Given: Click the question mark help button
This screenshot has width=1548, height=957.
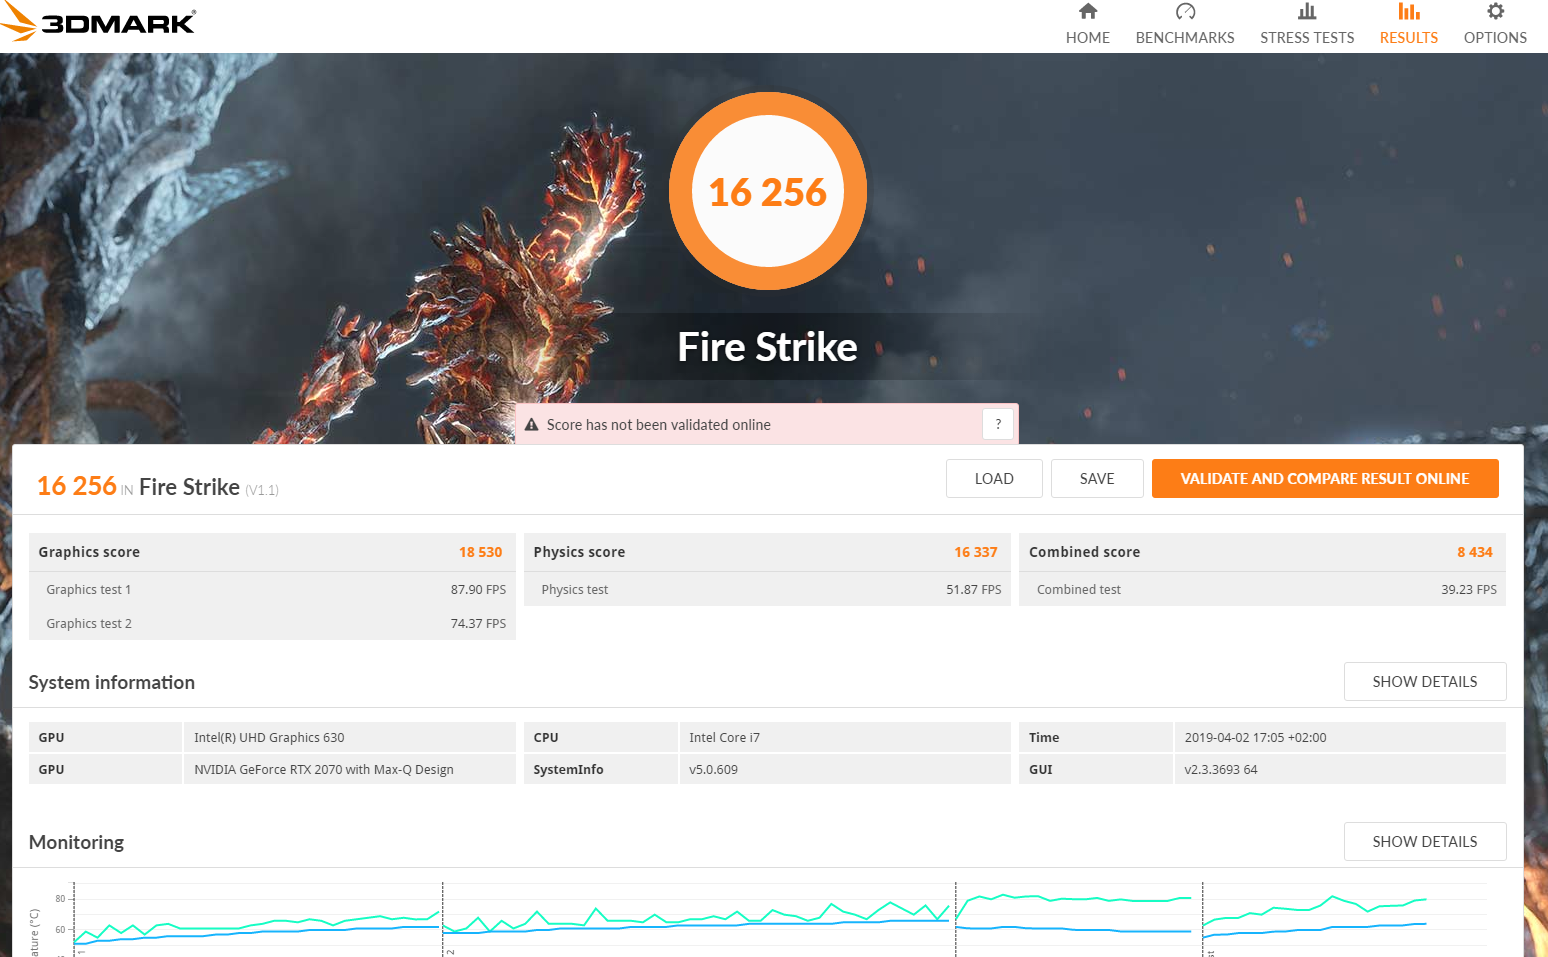Looking at the screenshot, I should point(998,424).
